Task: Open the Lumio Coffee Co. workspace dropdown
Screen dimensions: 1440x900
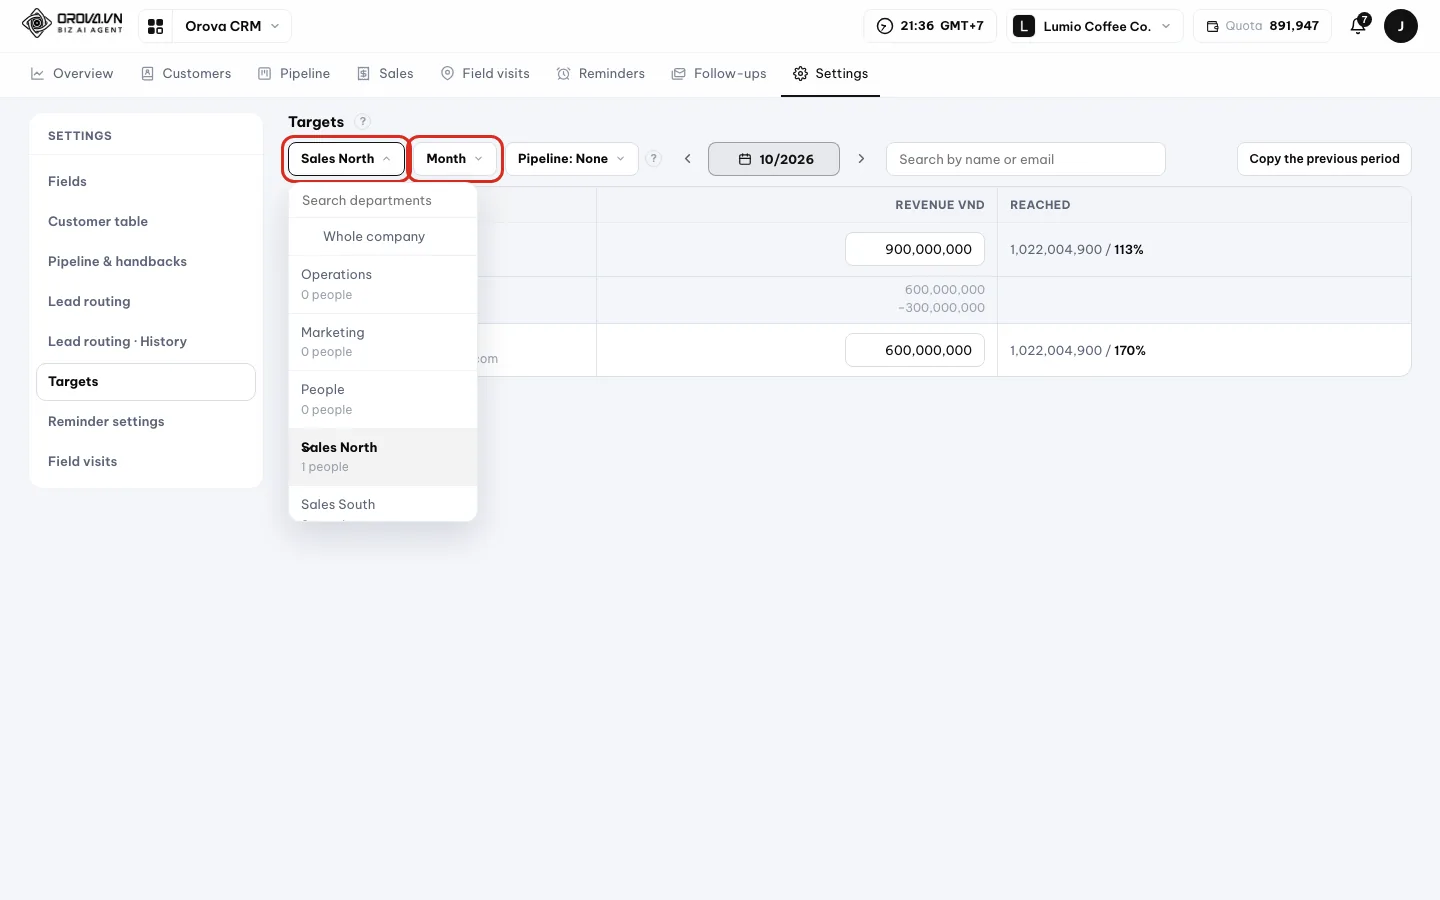Action: coord(1095,26)
